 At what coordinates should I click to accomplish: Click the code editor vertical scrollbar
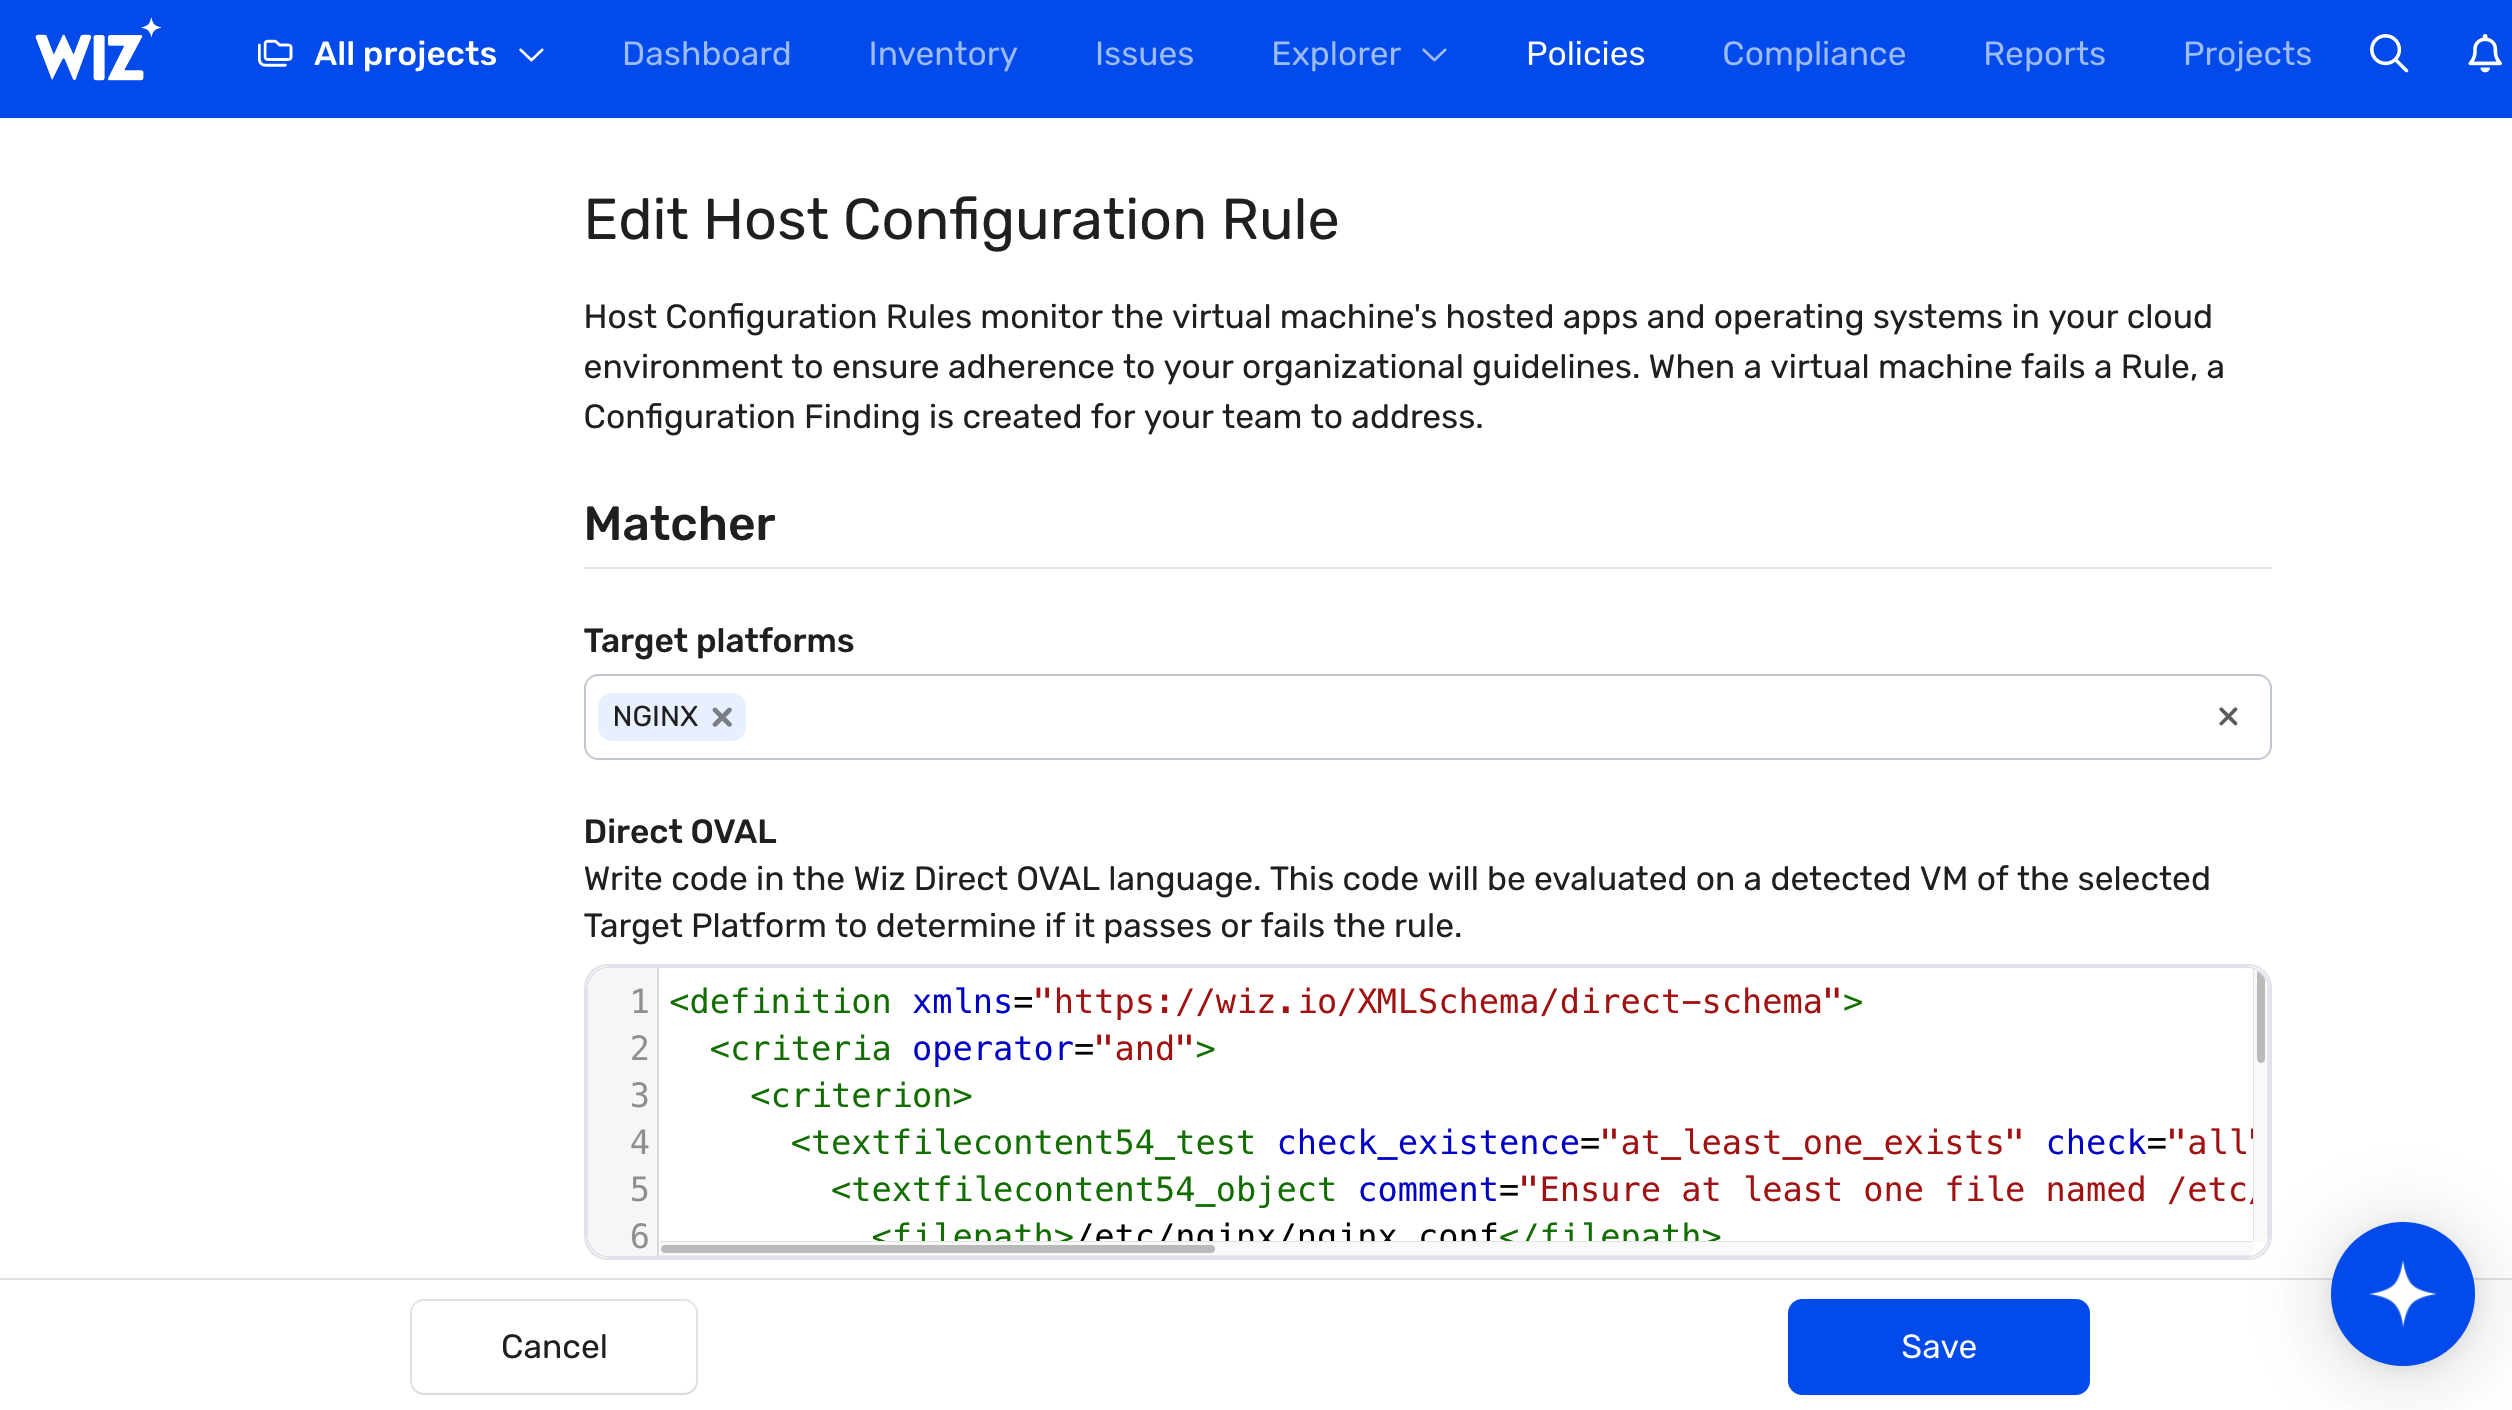(x=2260, y=1018)
